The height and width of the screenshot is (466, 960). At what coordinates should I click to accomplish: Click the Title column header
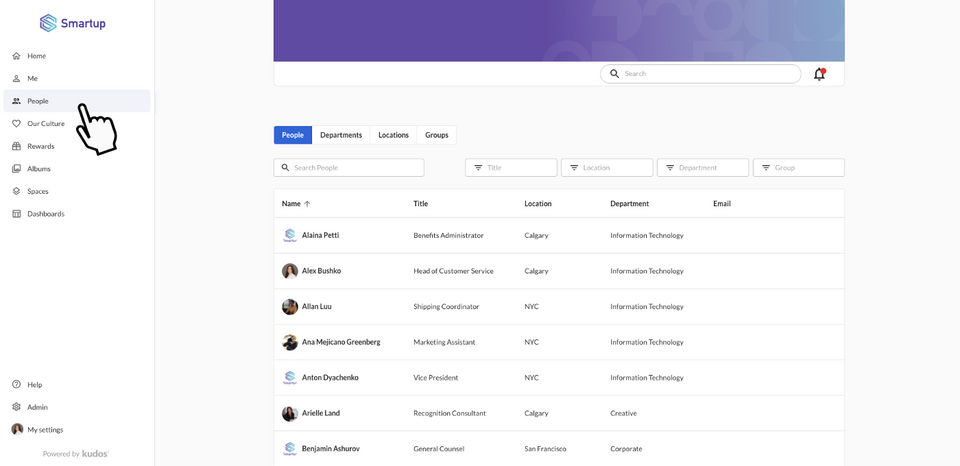click(421, 204)
